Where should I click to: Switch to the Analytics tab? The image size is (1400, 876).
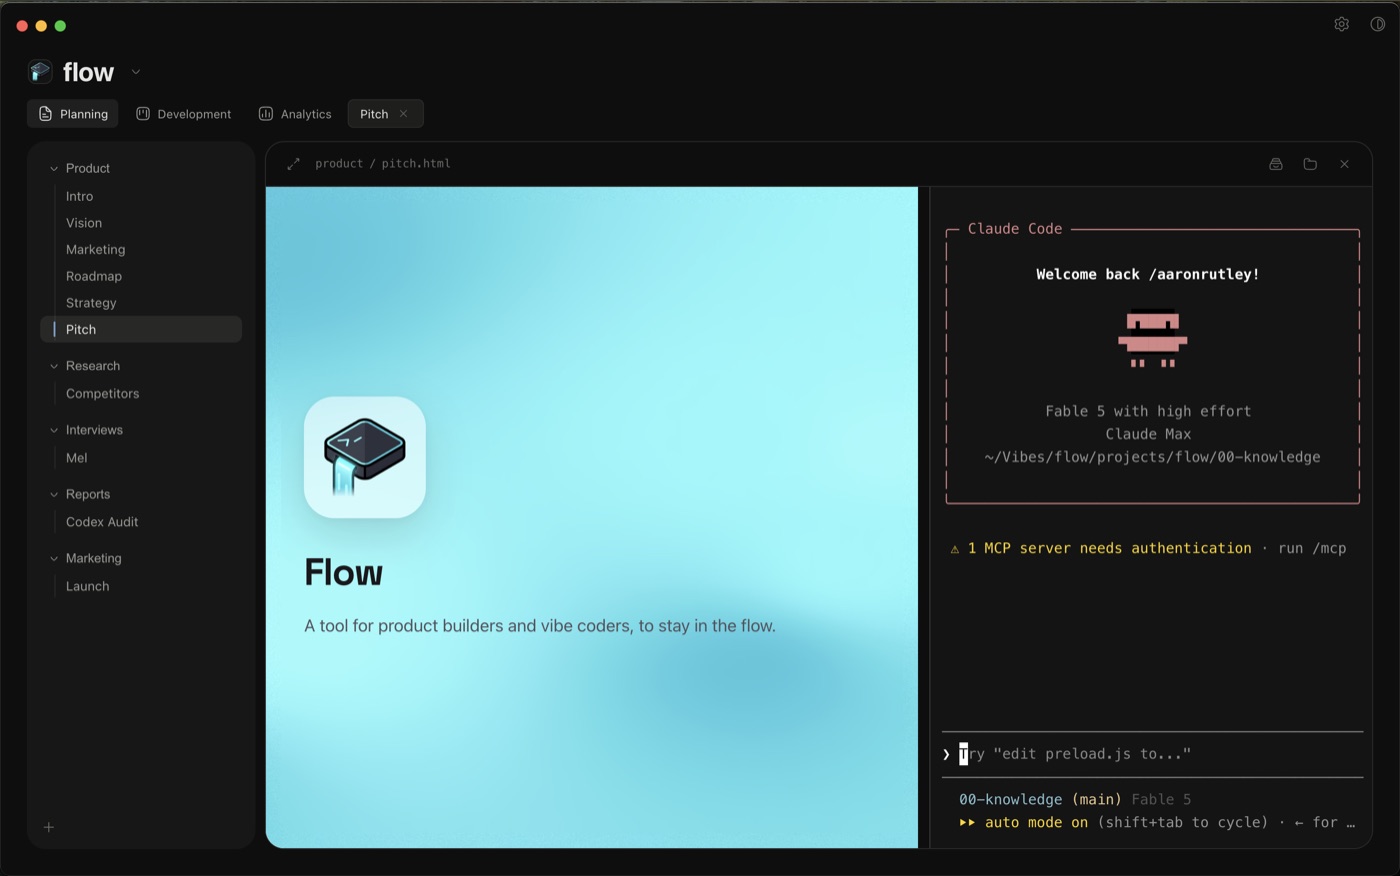(295, 114)
